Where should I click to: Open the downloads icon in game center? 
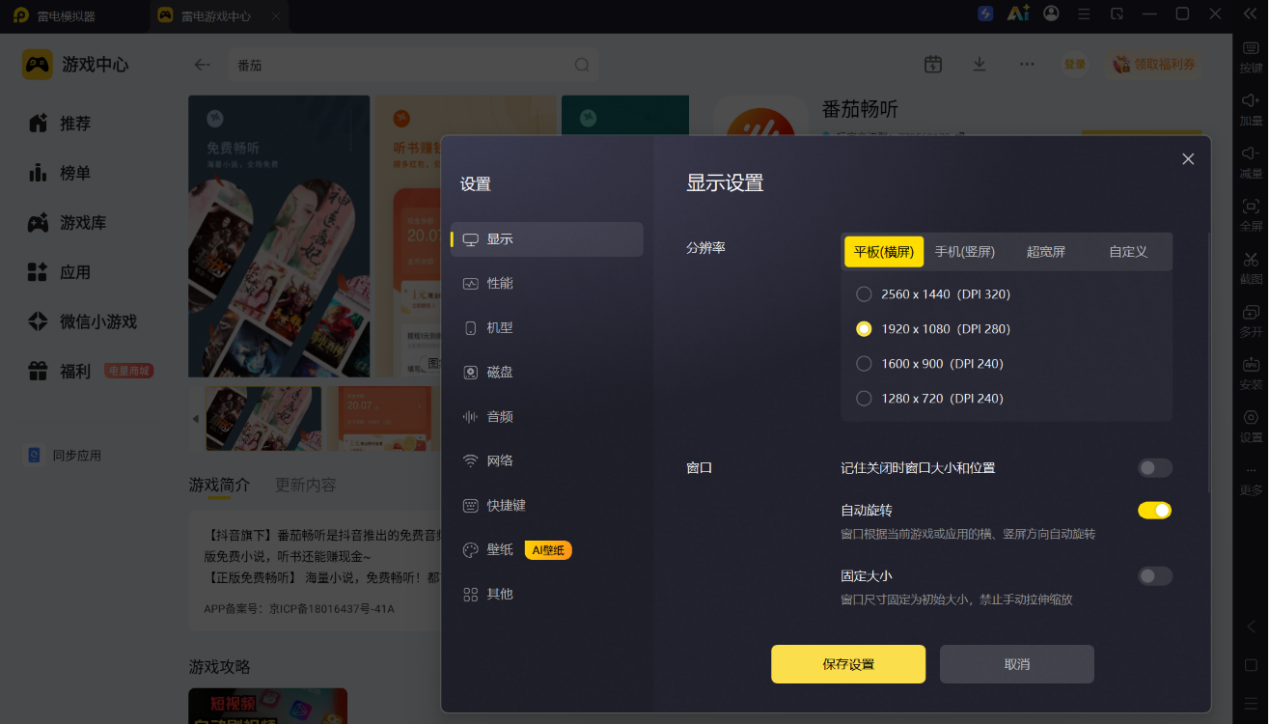click(x=979, y=64)
